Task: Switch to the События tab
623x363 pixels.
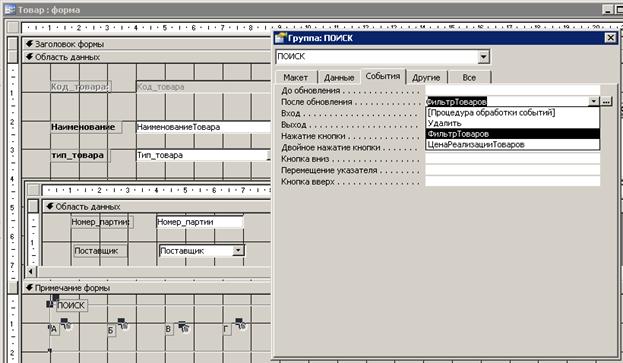Action: tap(383, 76)
